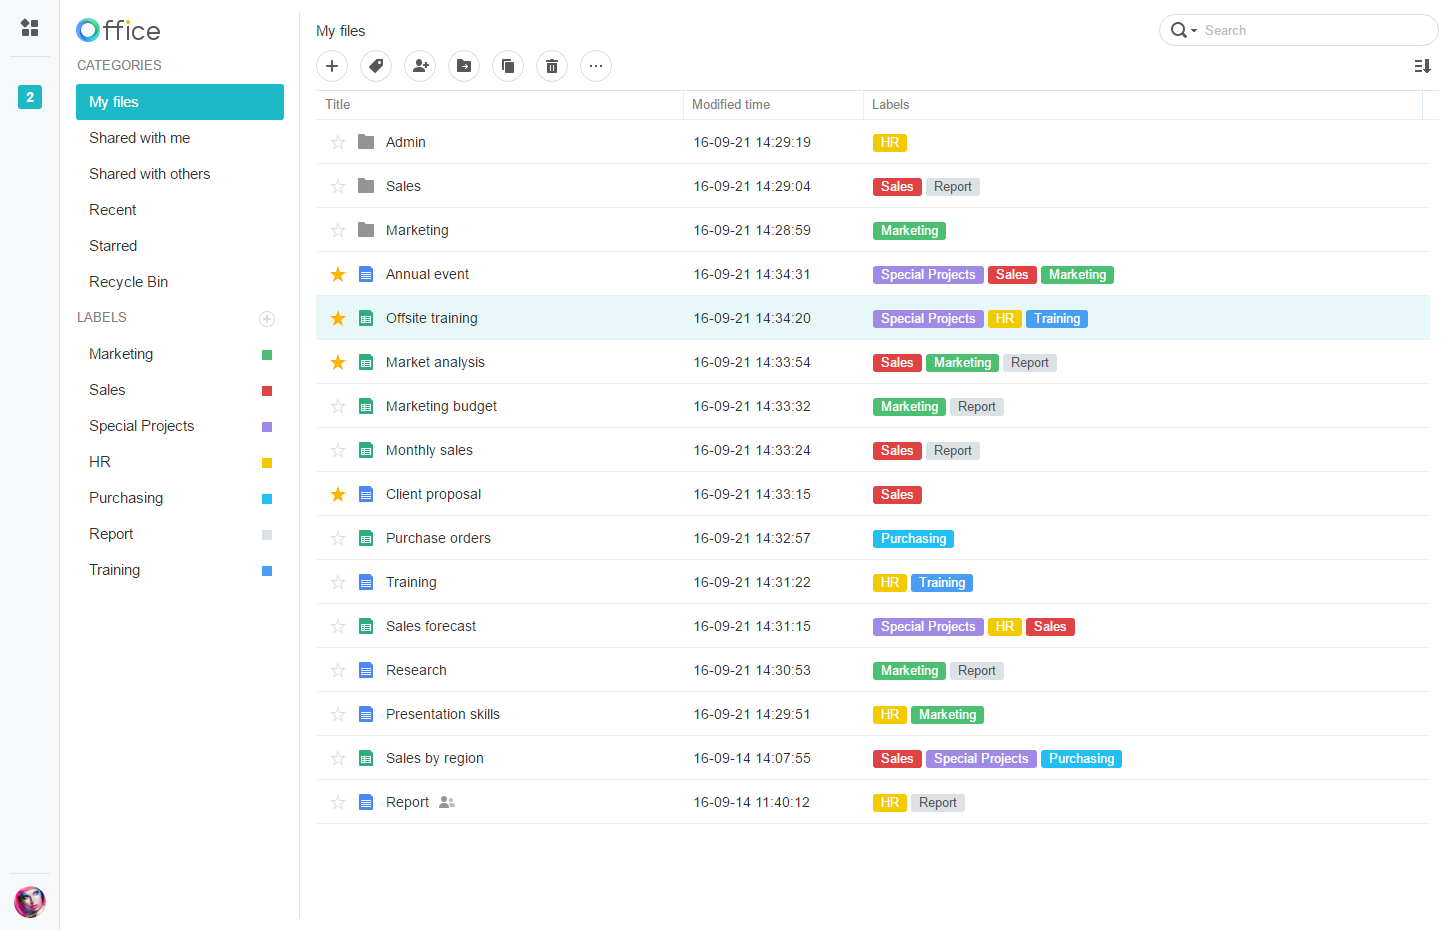This screenshot has width=1455, height=930.
Task: Sort by the Modified time column header
Action: coord(731,104)
